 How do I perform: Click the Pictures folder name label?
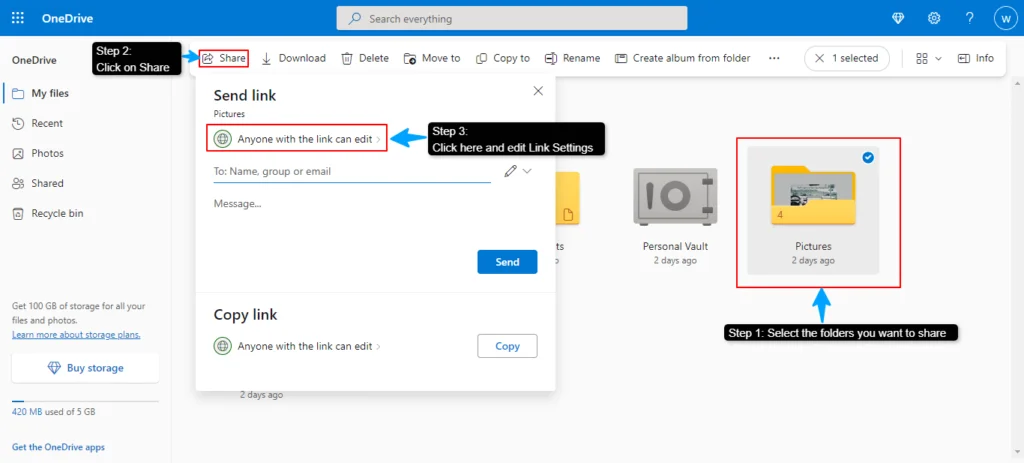tap(813, 247)
